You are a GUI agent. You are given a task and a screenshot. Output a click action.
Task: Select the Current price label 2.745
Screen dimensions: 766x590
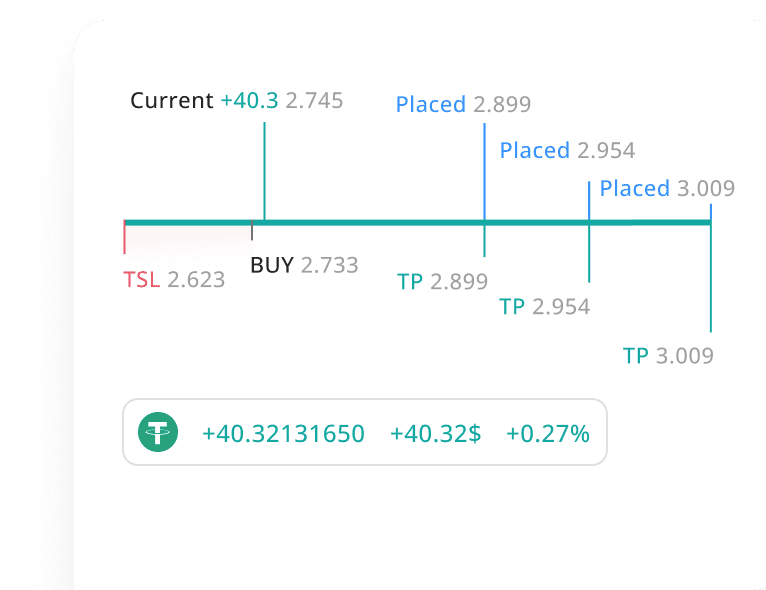pyautogui.click(x=314, y=100)
